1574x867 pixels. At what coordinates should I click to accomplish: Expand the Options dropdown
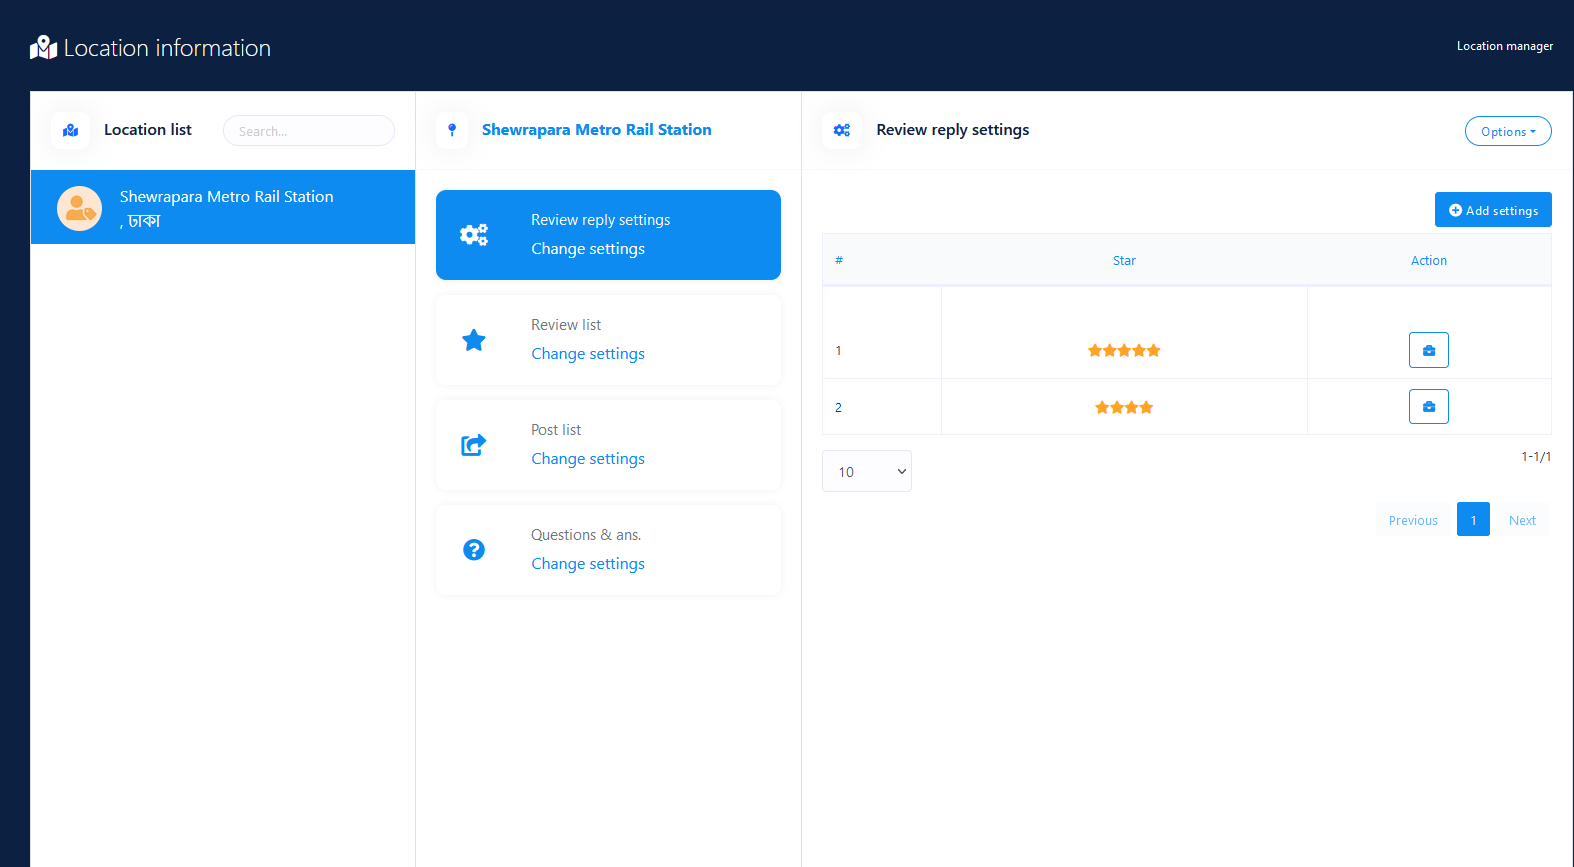[x=1507, y=131]
